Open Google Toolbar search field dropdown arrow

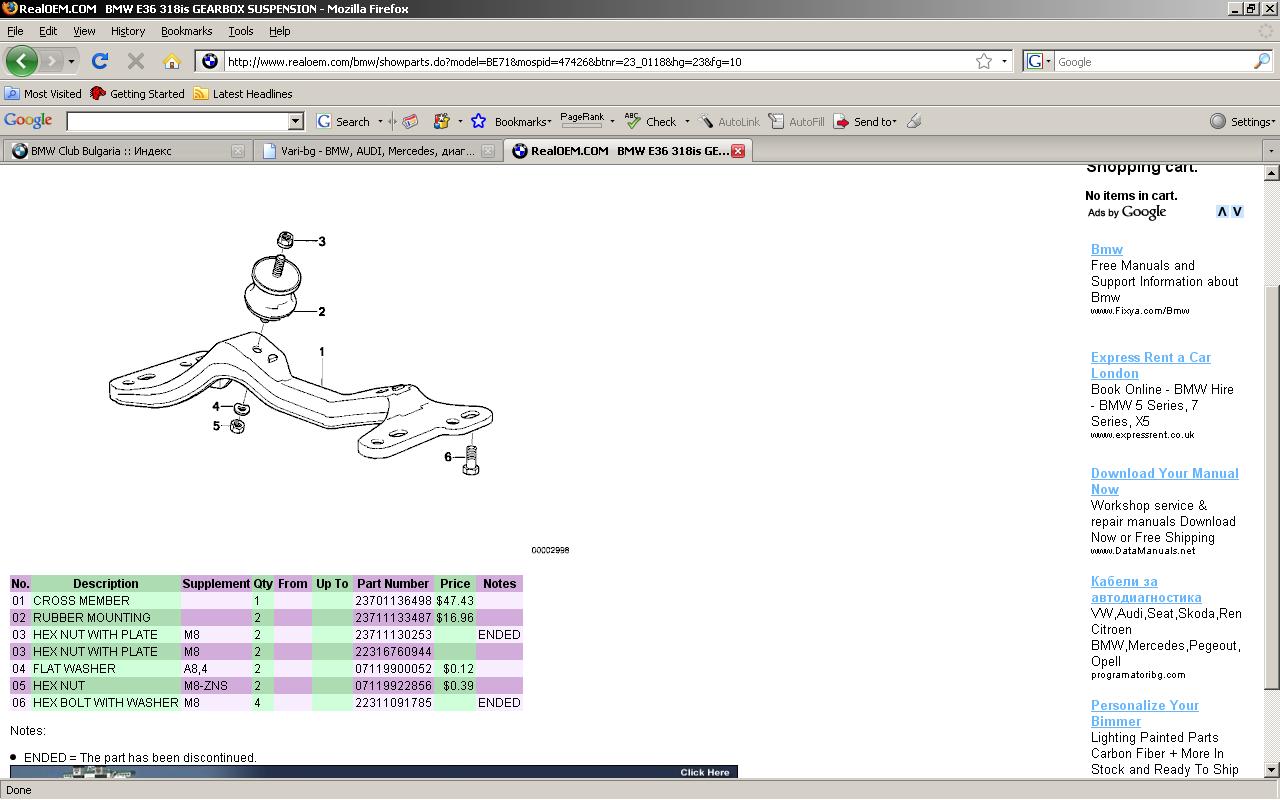(296, 121)
